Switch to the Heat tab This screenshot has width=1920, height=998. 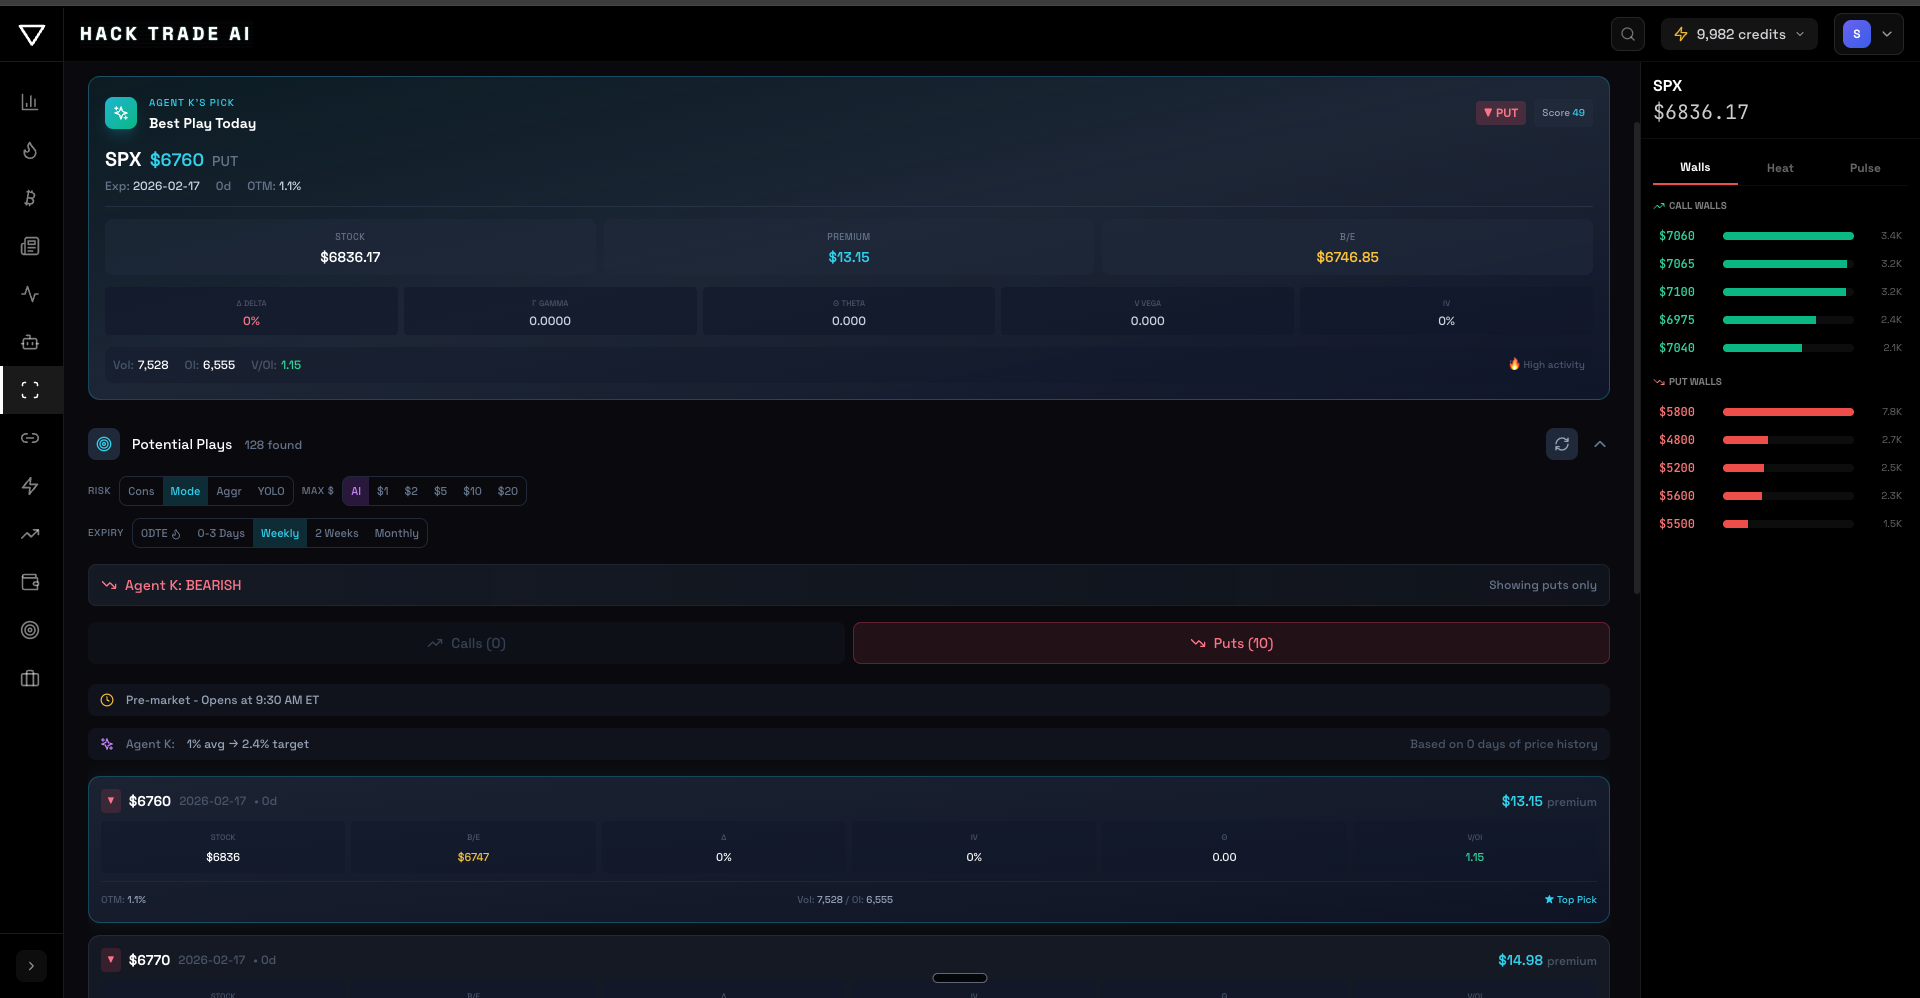pos(1780,167)
